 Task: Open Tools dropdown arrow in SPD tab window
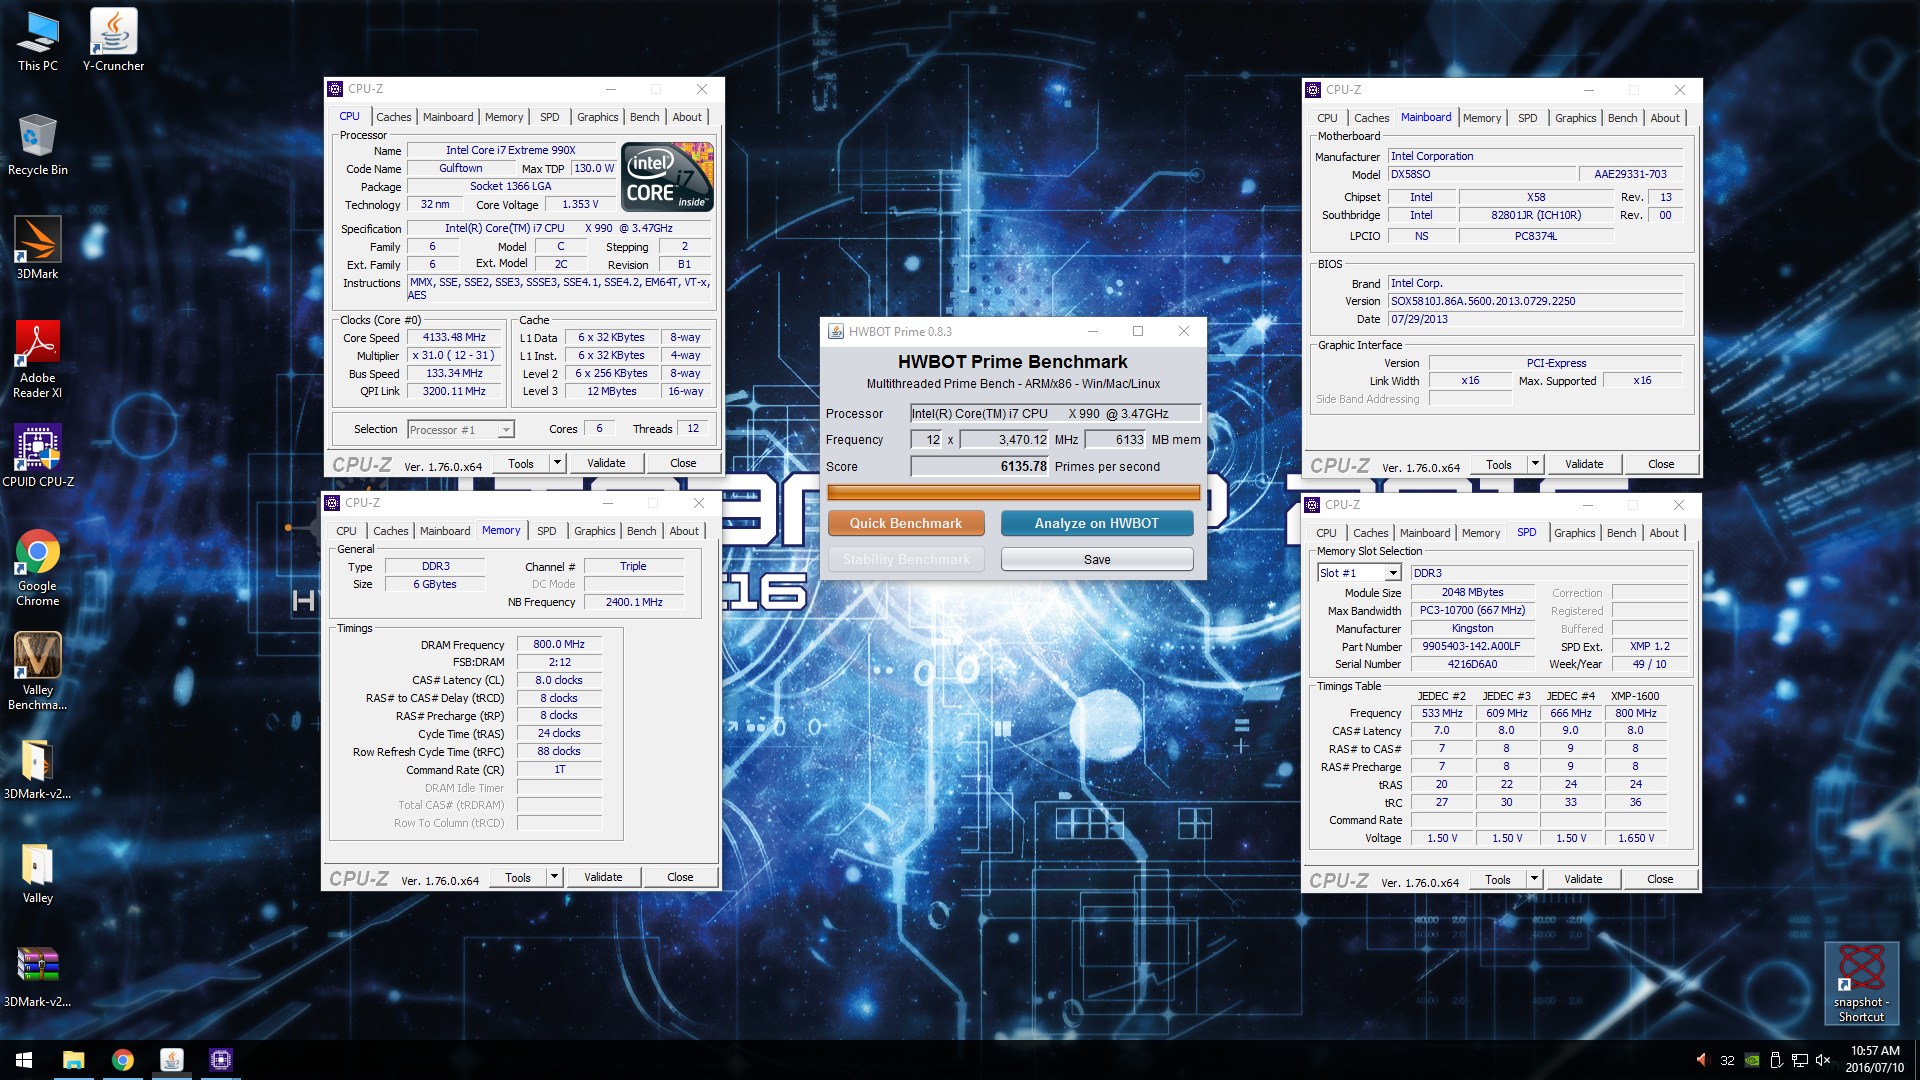tap(1534, 879)
